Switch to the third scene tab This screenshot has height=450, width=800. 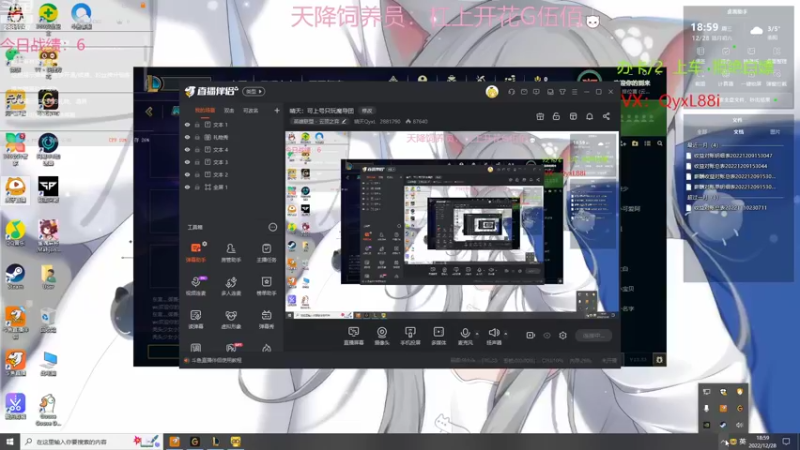click(x=250, y=110)
